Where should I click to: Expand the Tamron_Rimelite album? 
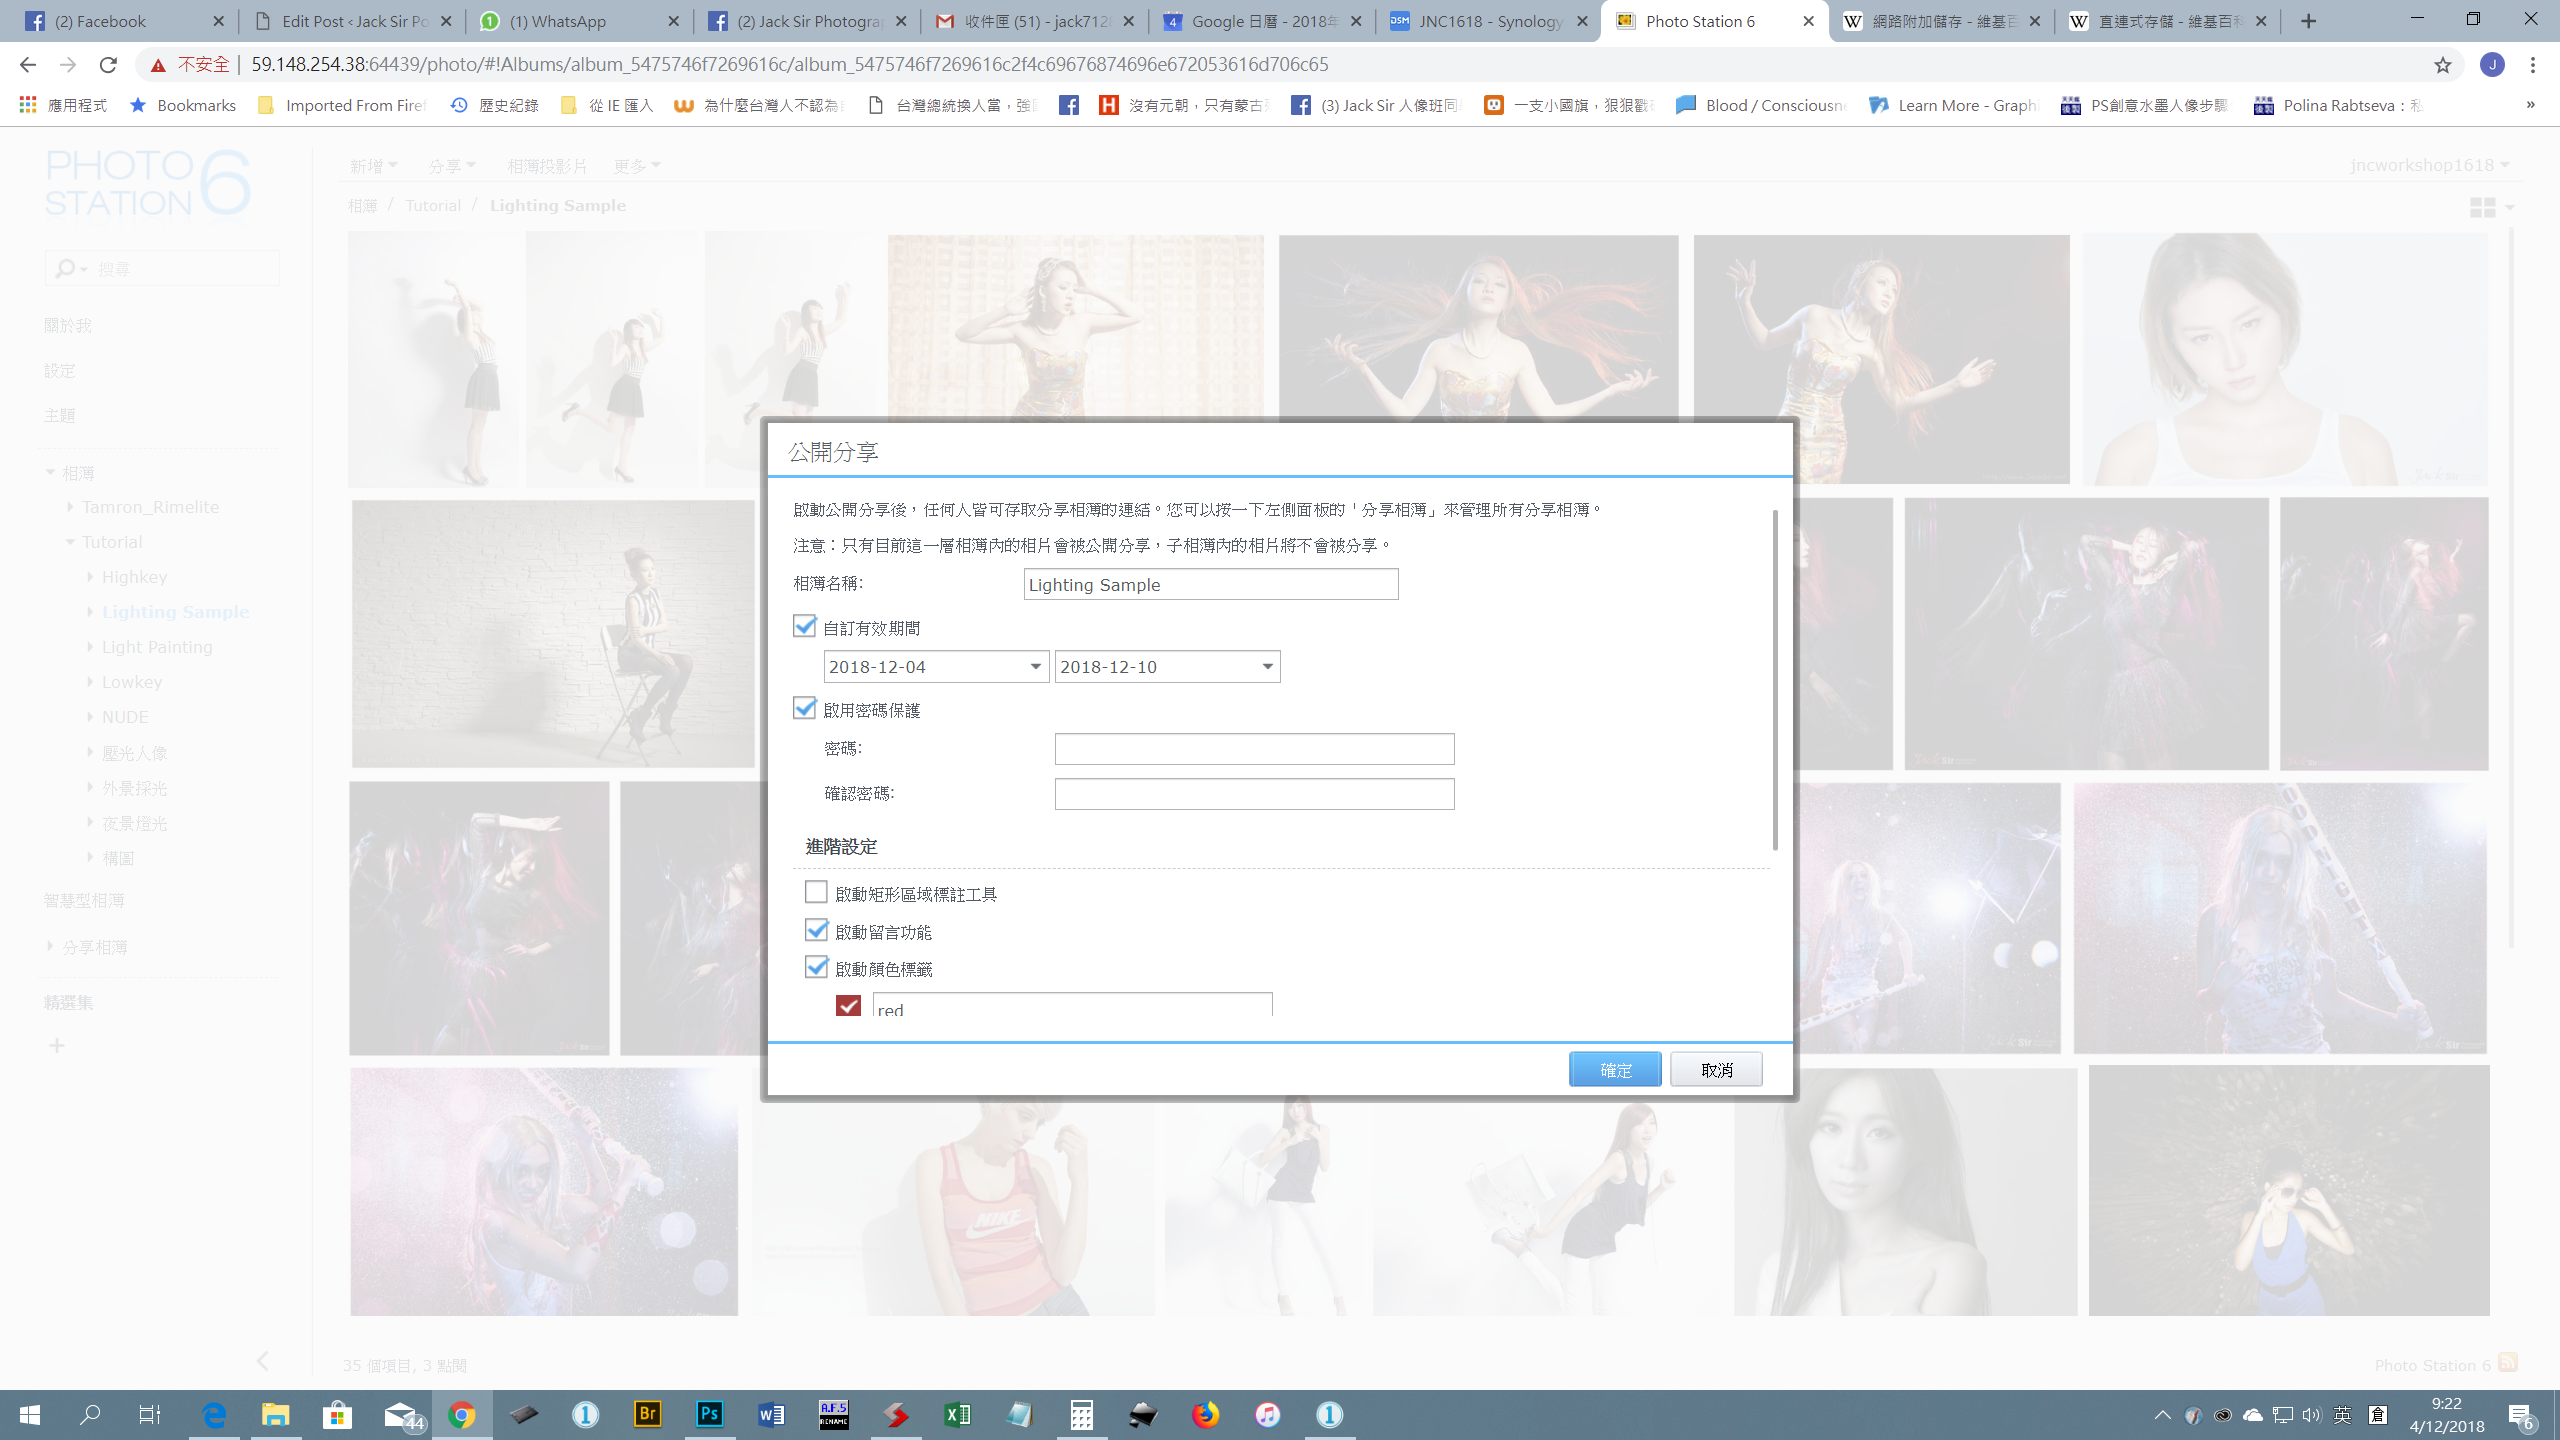[70, 507]
